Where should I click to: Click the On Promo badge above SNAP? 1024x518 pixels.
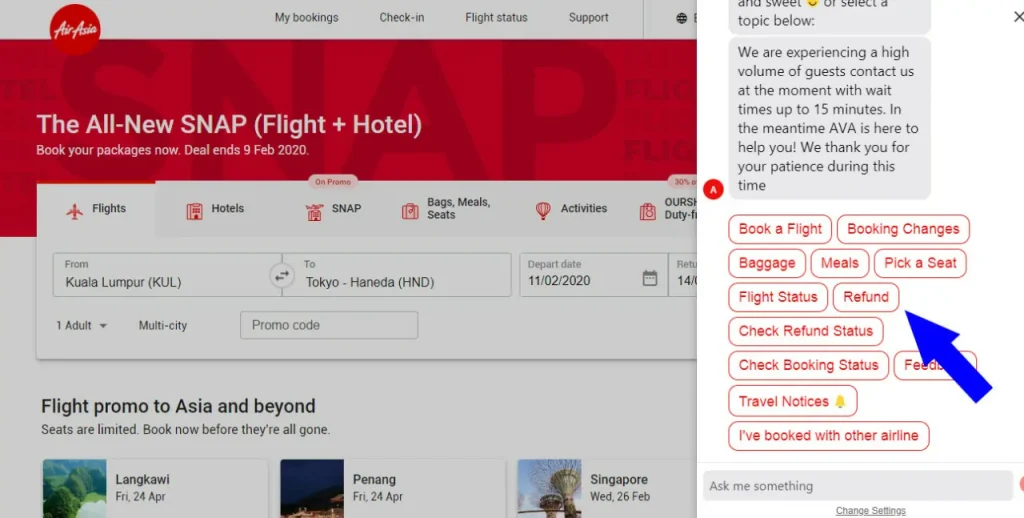coord(333,182)
